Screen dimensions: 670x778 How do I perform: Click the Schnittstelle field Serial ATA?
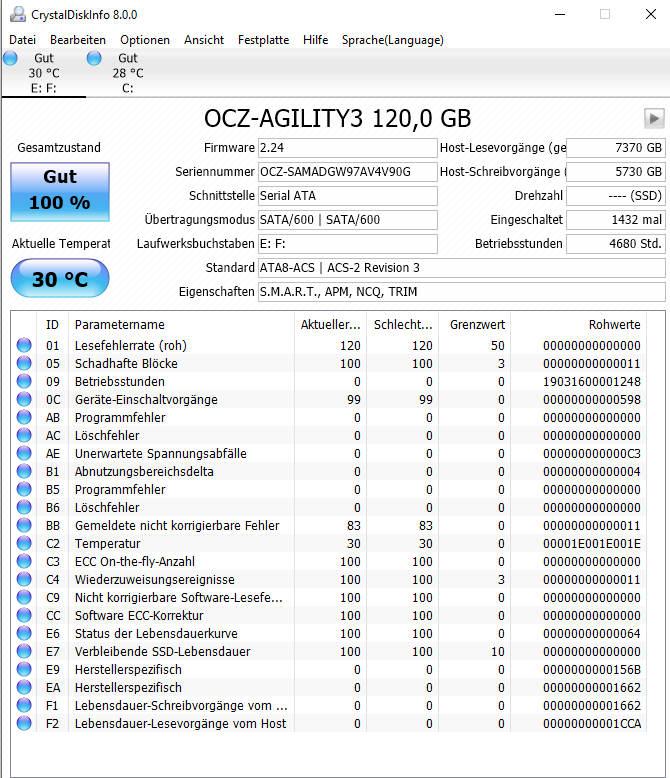point(347,196)
